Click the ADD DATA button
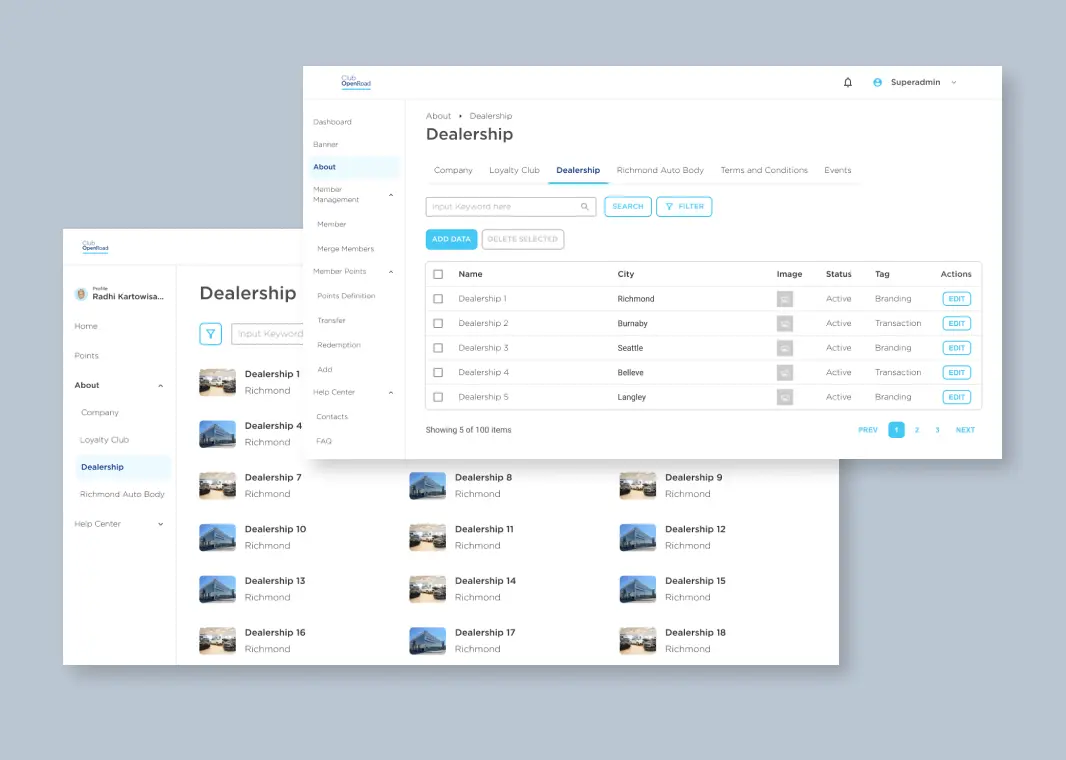The image size is (1066, 760). [x=451, y=239]
